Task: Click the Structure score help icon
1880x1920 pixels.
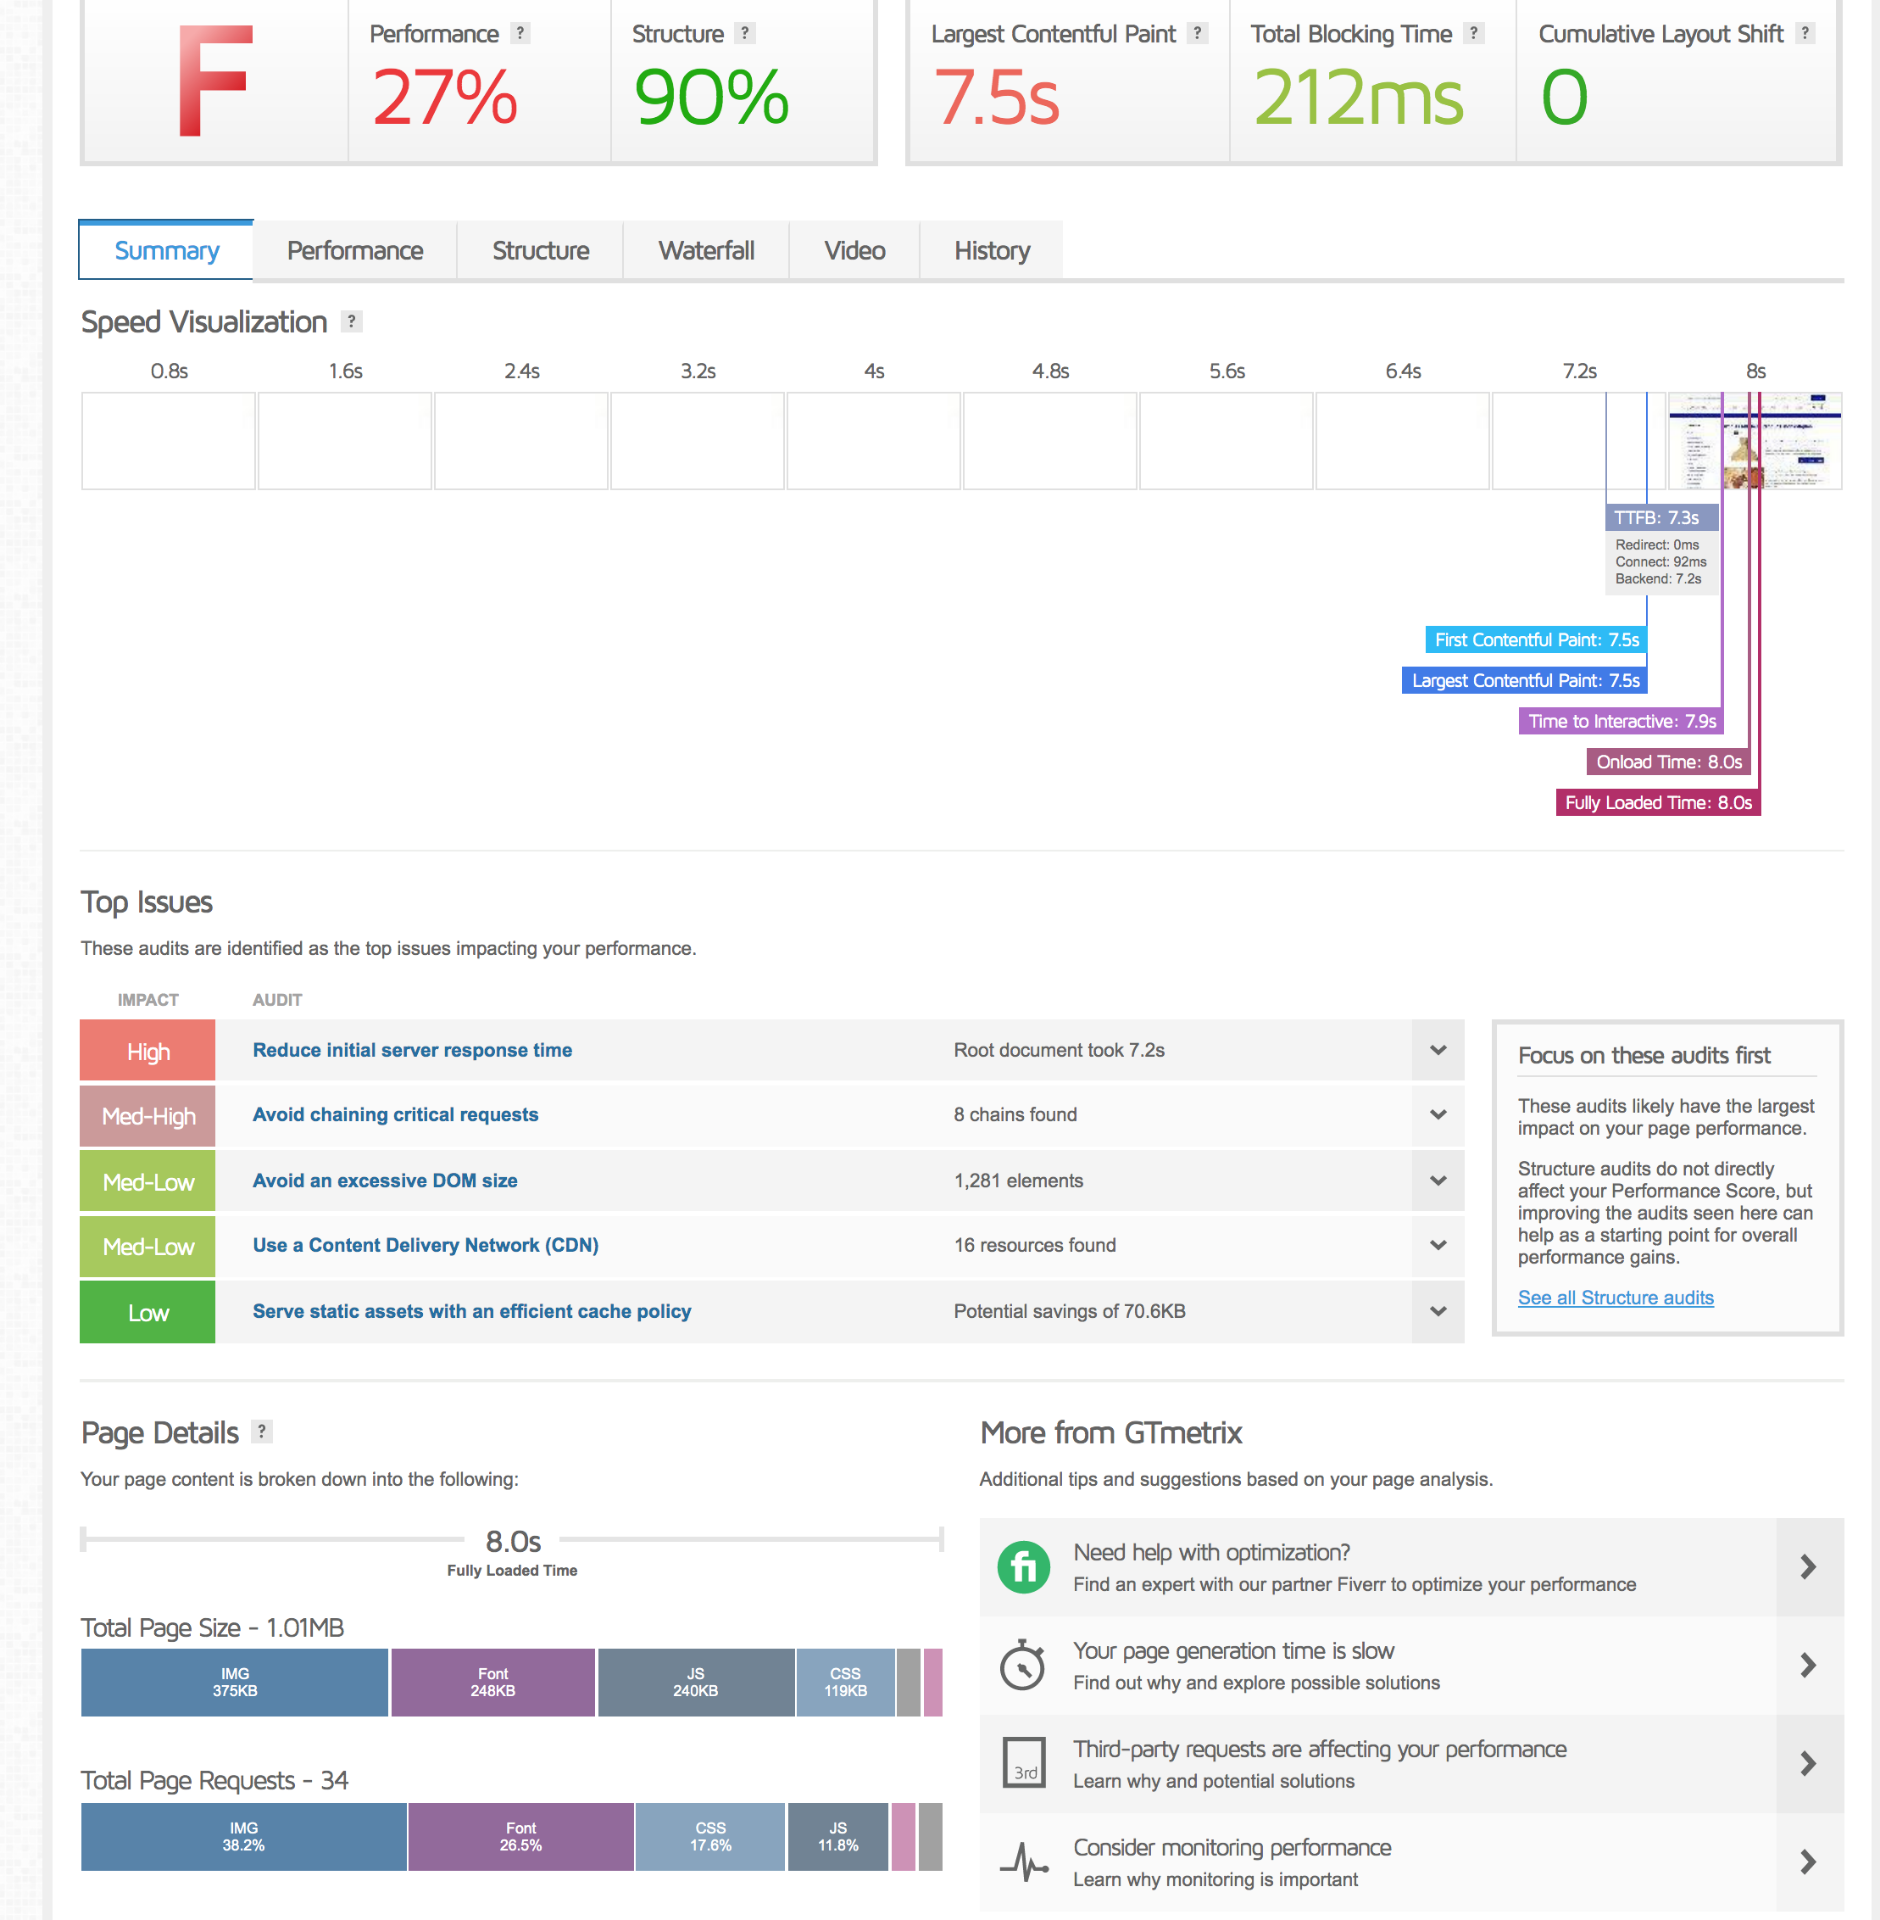Action: [744, 33]
